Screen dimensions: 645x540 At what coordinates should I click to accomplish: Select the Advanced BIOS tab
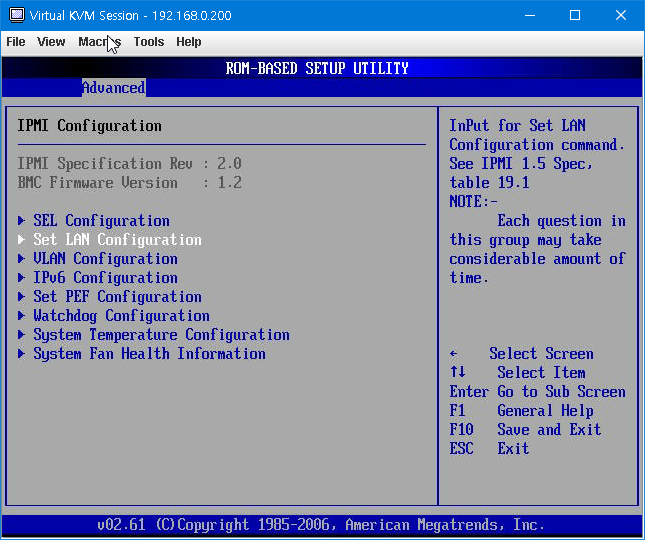tap(114, 88)
